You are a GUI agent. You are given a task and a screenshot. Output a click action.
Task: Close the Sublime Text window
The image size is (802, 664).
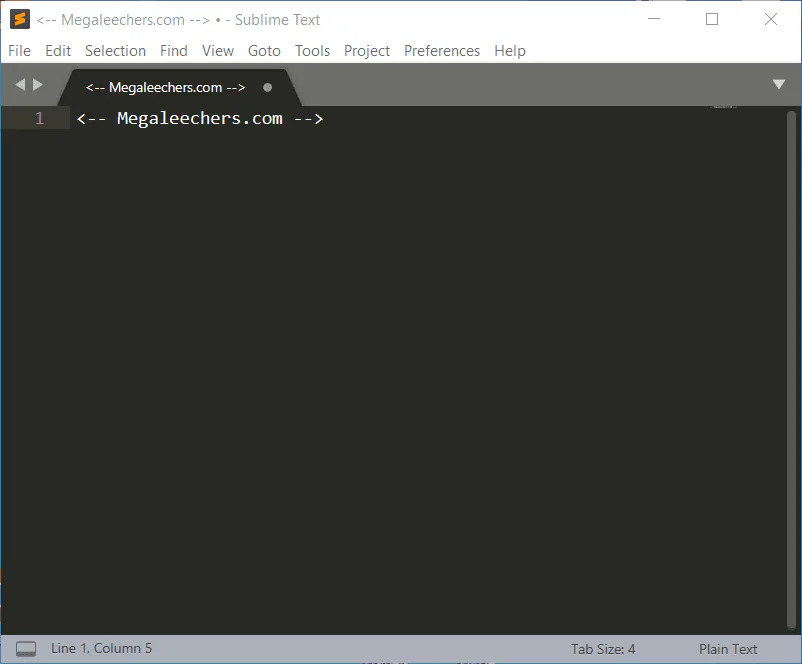click(x=771, y=19)
